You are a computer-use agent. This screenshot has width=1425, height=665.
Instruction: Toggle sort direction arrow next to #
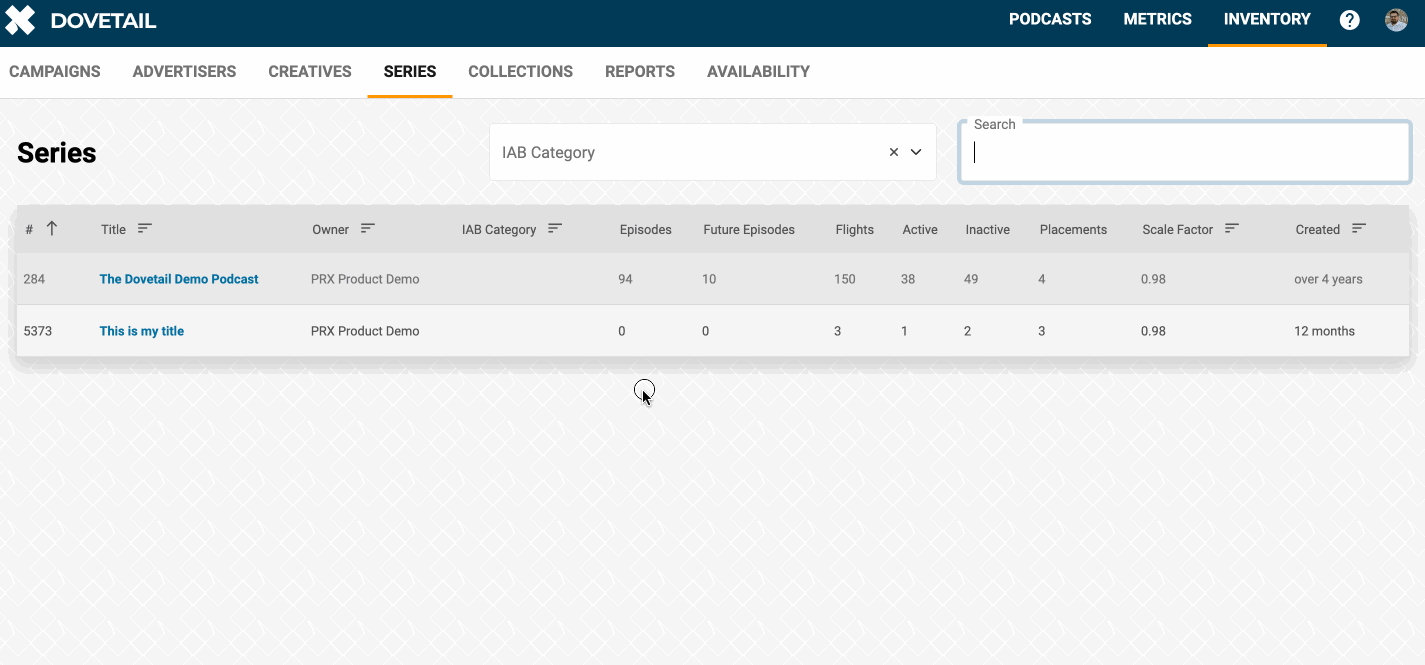pyautogui.click(x=52, y=229)
